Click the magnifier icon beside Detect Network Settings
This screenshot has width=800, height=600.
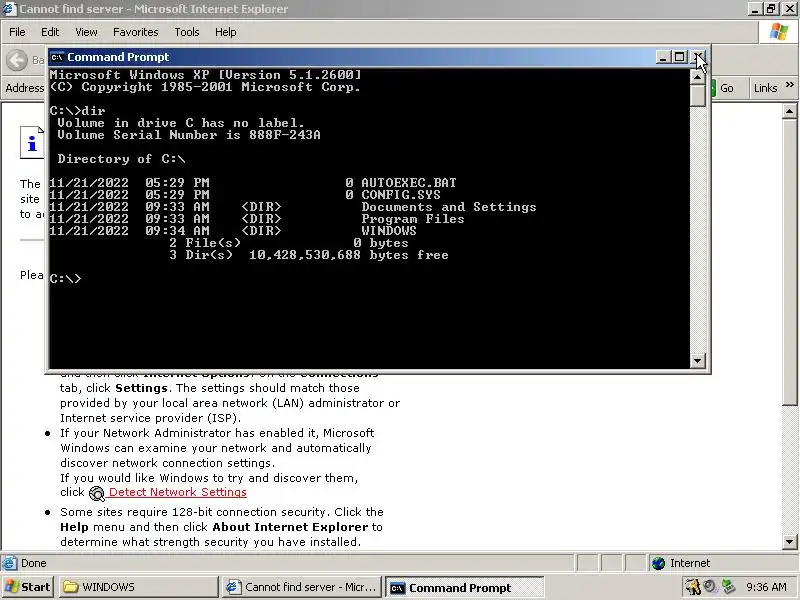pyautogui.click(x=96, y=493)
